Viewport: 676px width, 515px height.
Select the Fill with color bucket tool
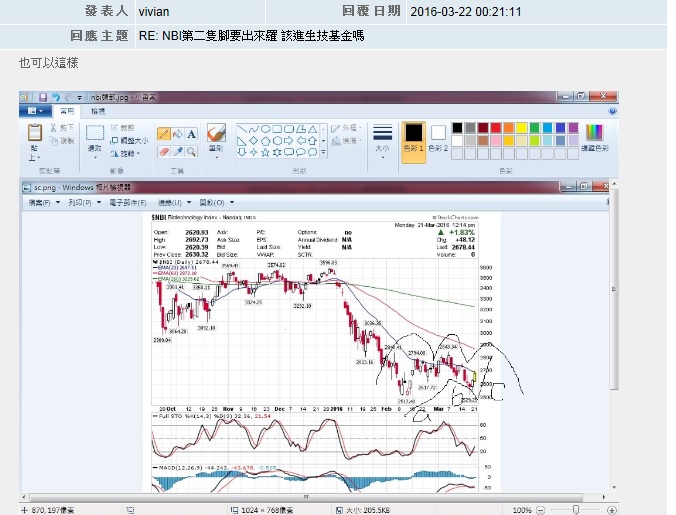click(x=178, y=134)
